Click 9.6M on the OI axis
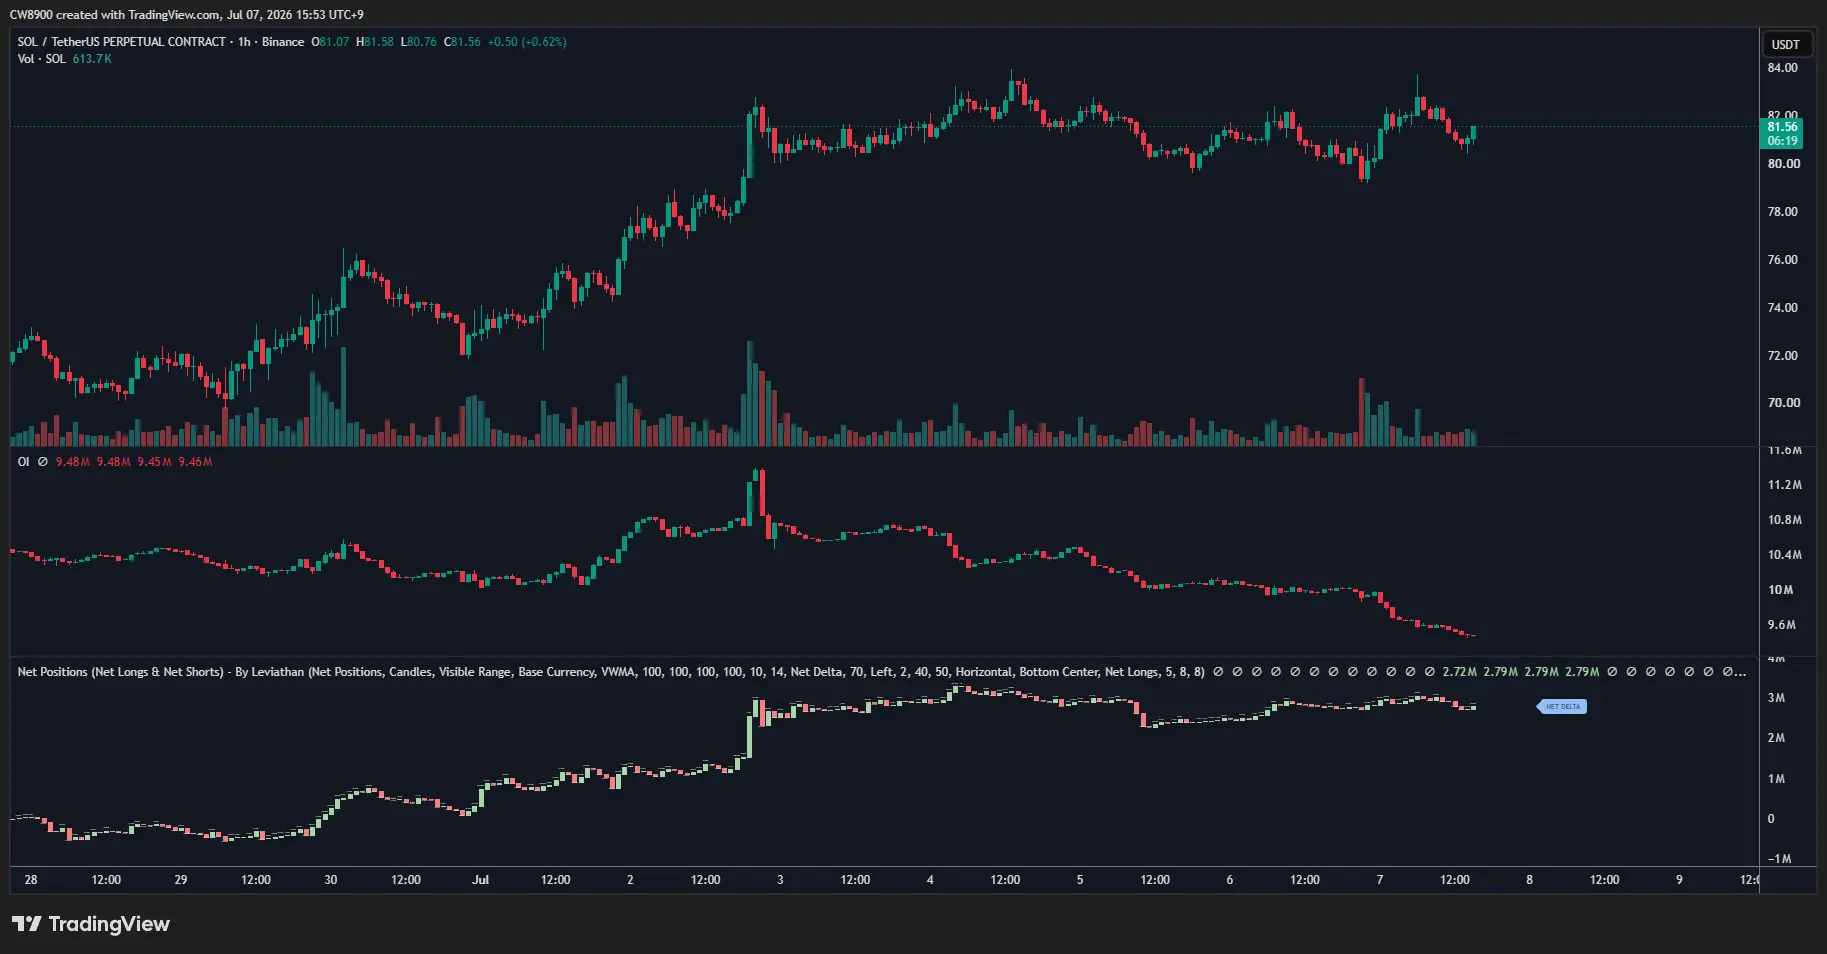The width and height of the screenshot is (1827, 954). pyautogui.click(x=1781, y=625)
